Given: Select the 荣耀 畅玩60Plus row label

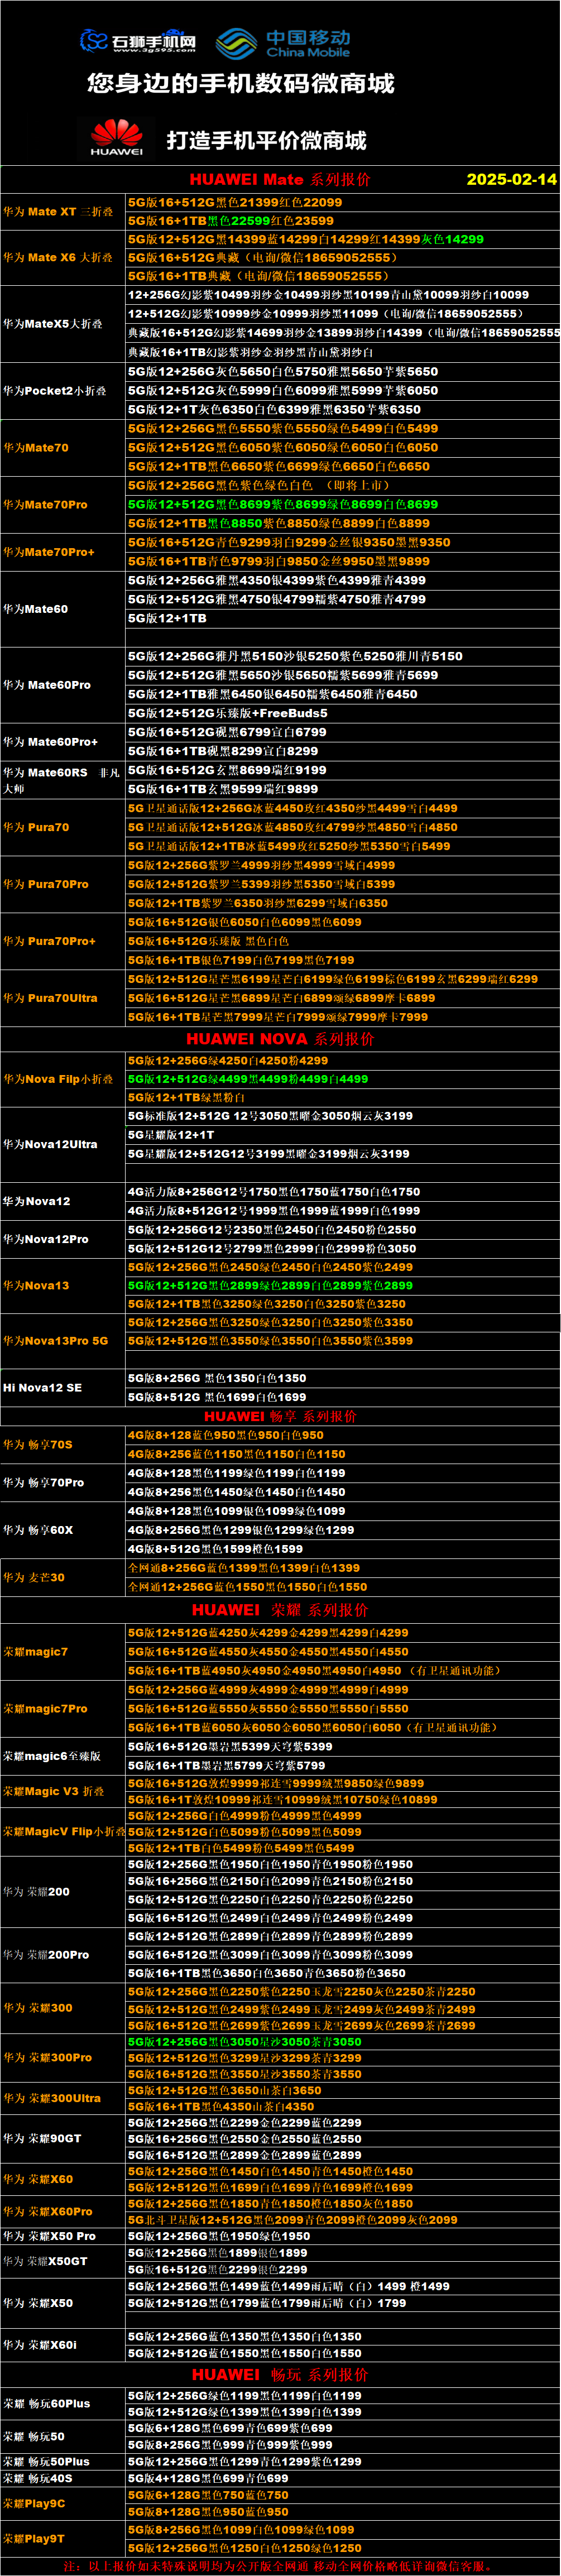Looking at the screenshot, I should coord(46,2403).
